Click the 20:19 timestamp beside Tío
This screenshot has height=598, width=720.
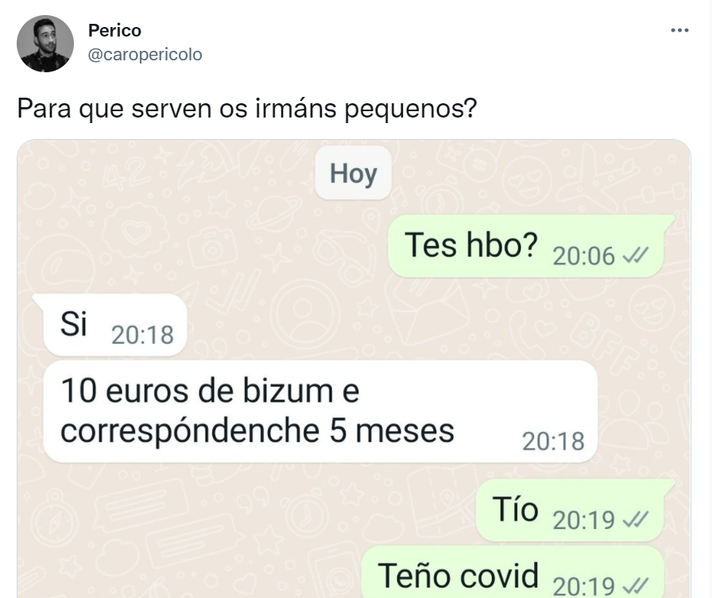[x=583, y=520]
